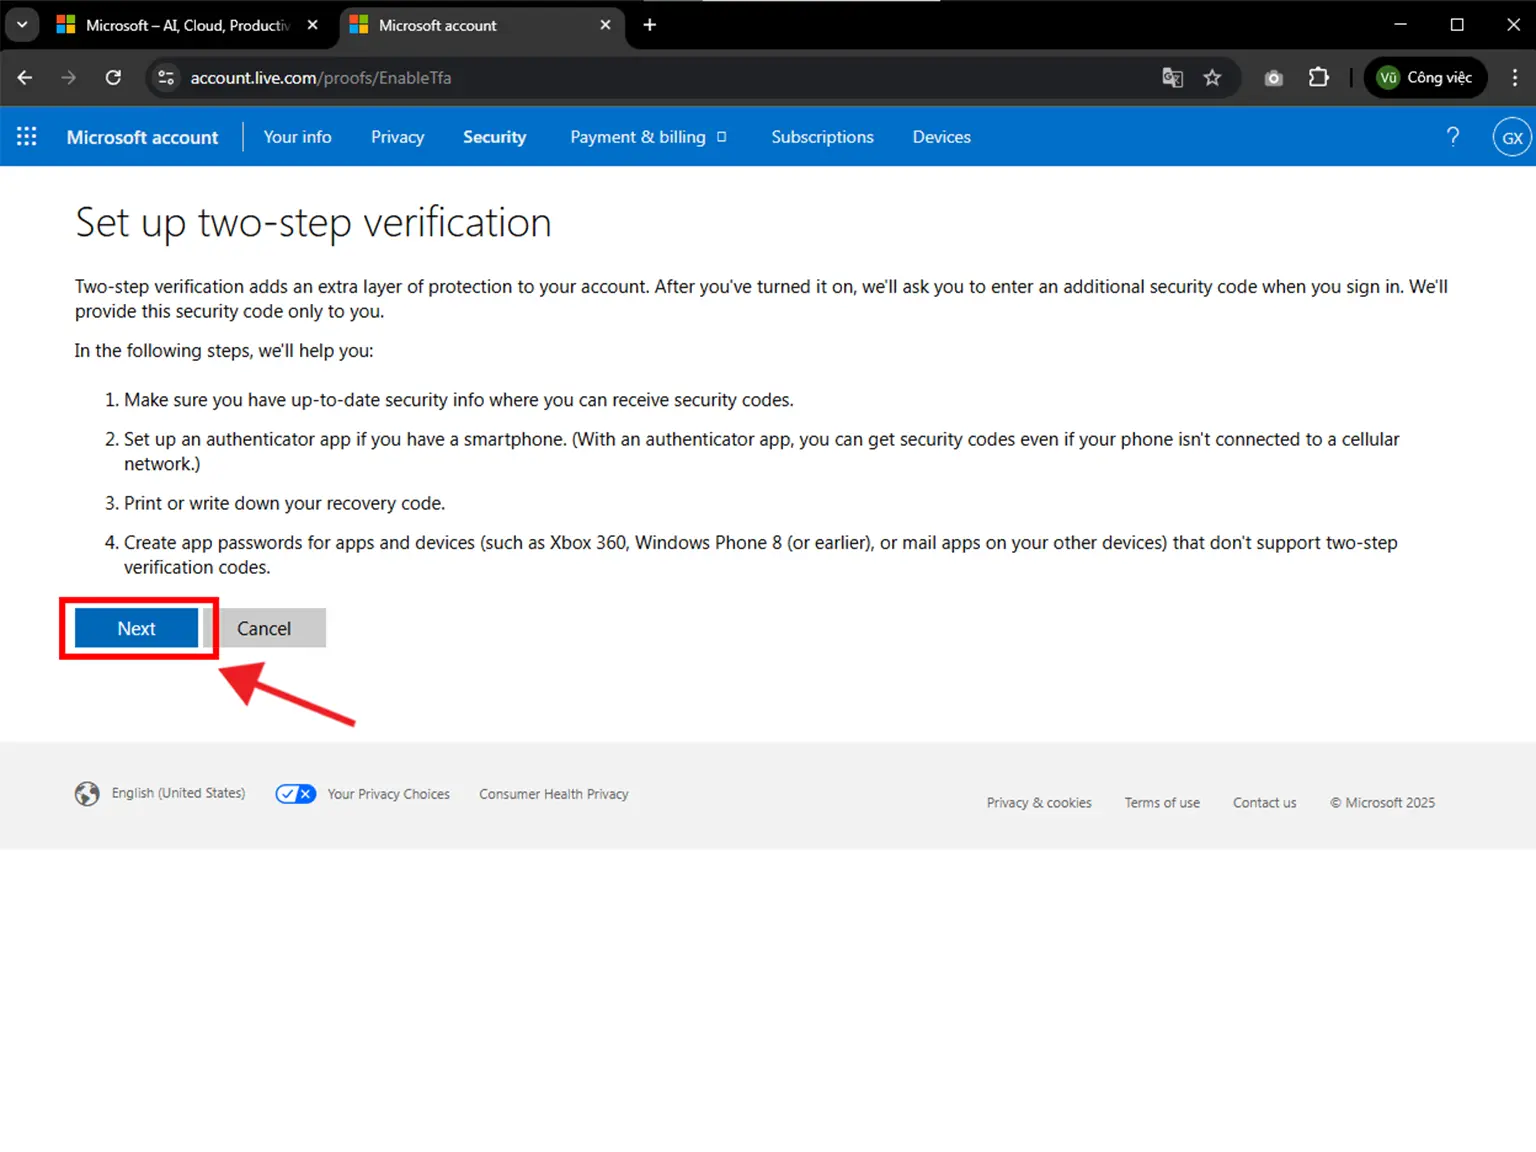
Task: Open Microsoft account help
Action: pos(1453,136)
